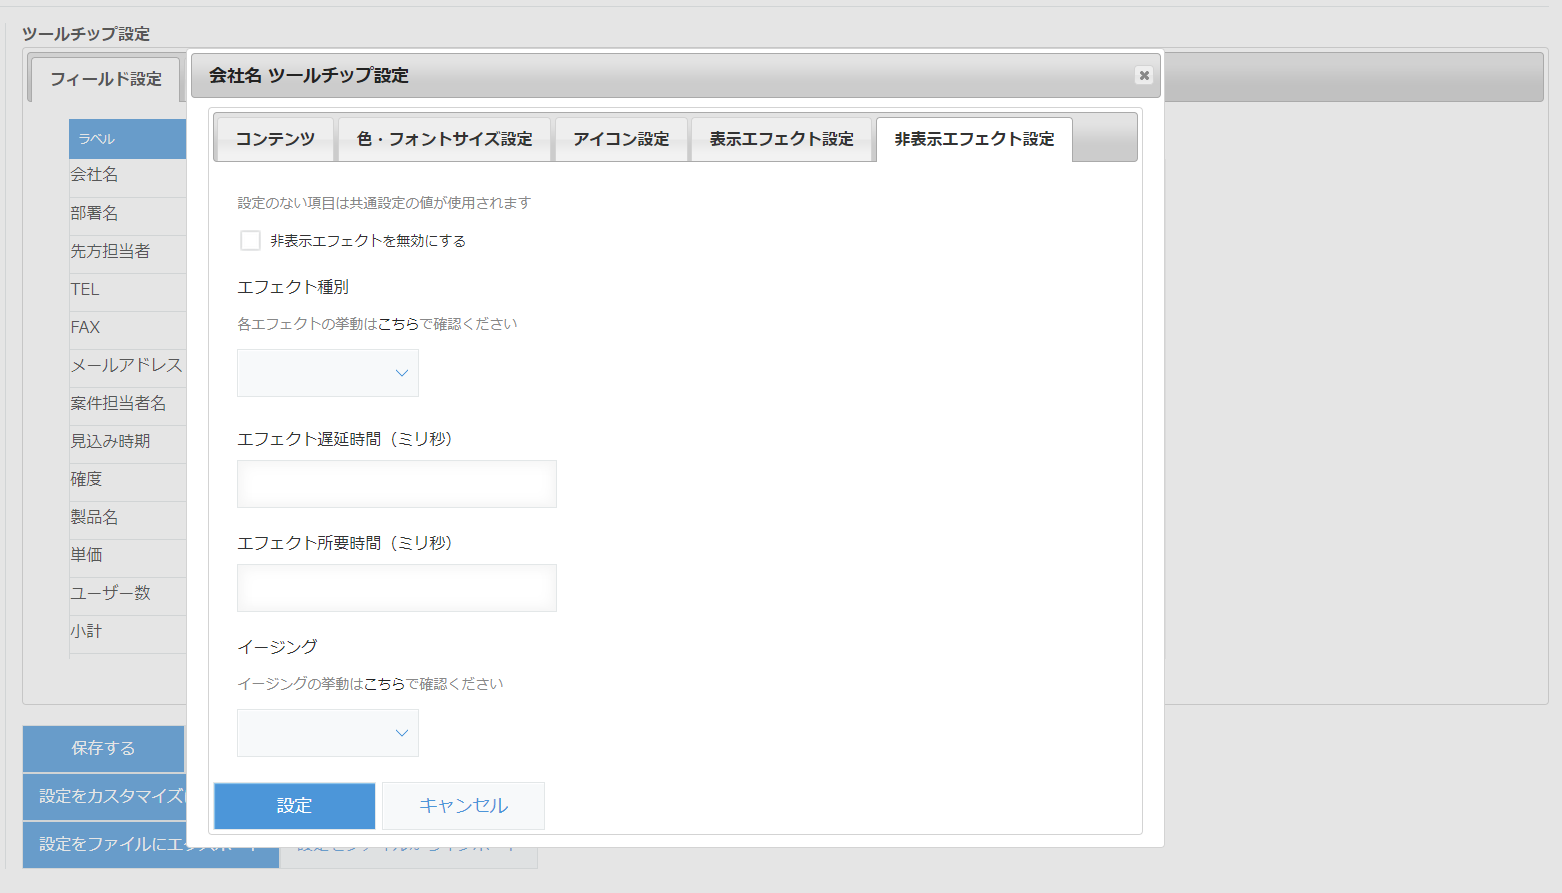Switch to the コンテンツ tab
This screenshot has height=893, width=1562.
(274, 139)
